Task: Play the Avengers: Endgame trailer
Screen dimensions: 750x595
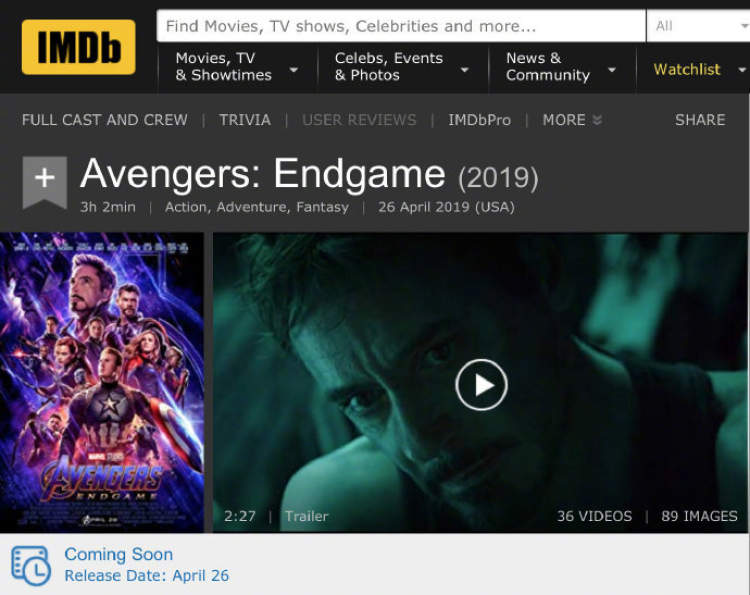Action: [x=481, y=385]
